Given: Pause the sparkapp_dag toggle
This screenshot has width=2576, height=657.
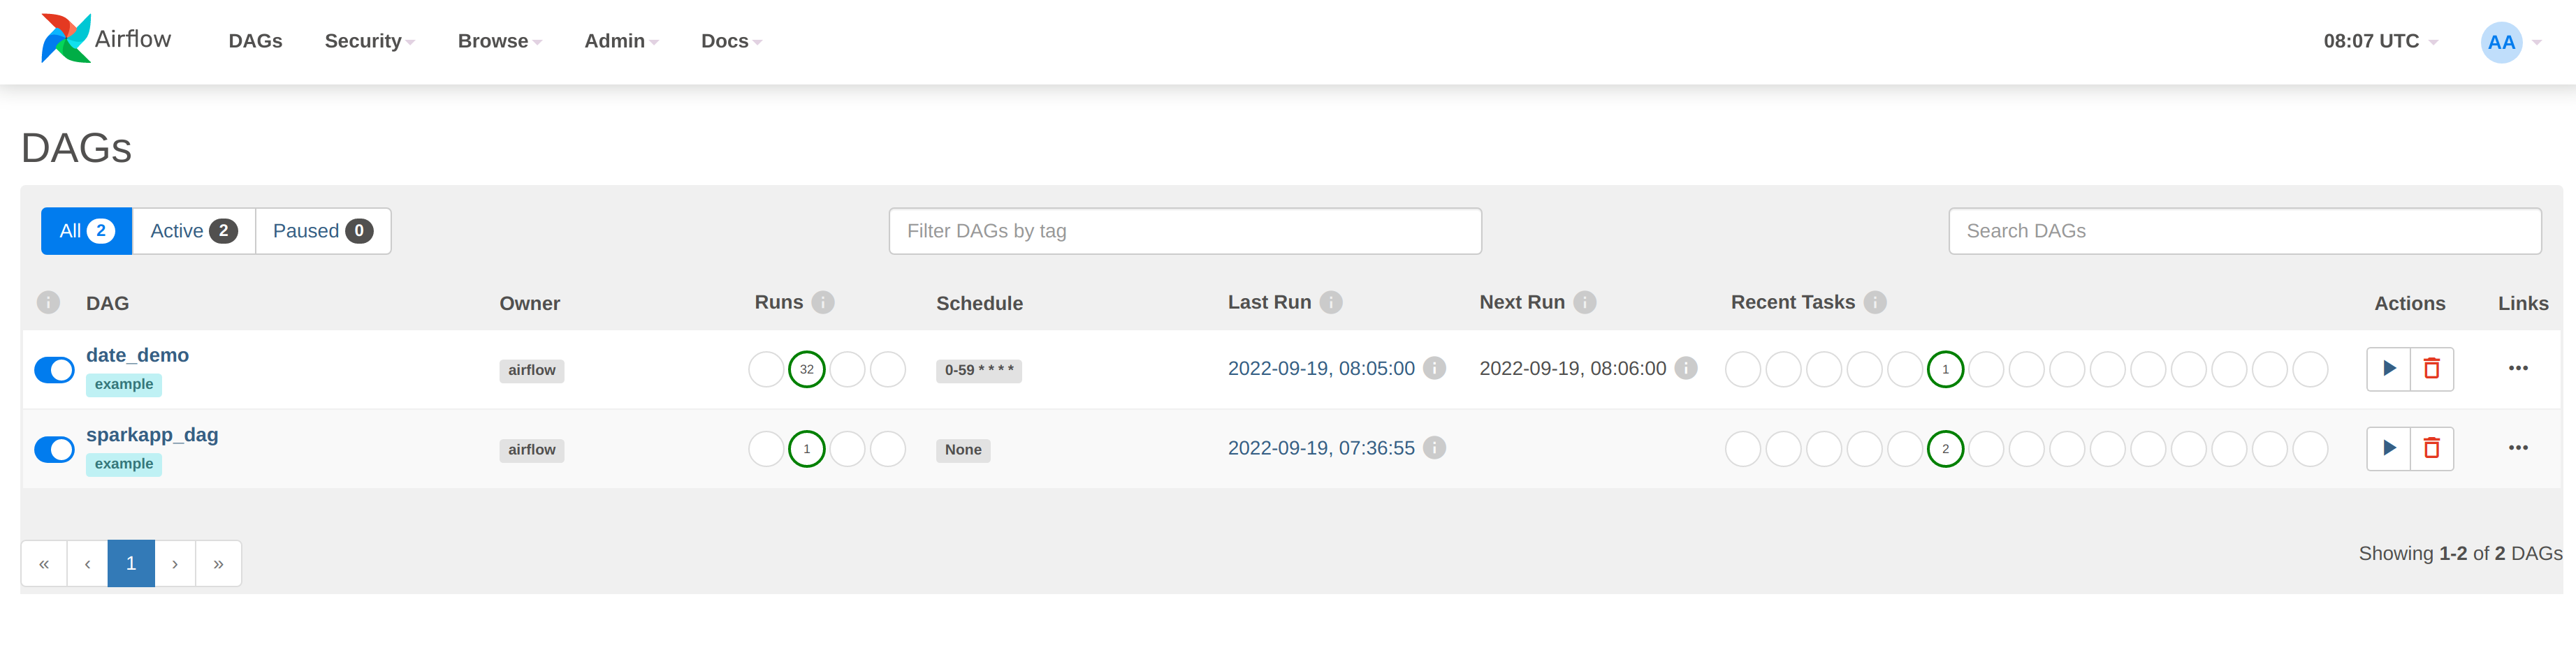Looking at the screenshot, I should coord(55,450).
